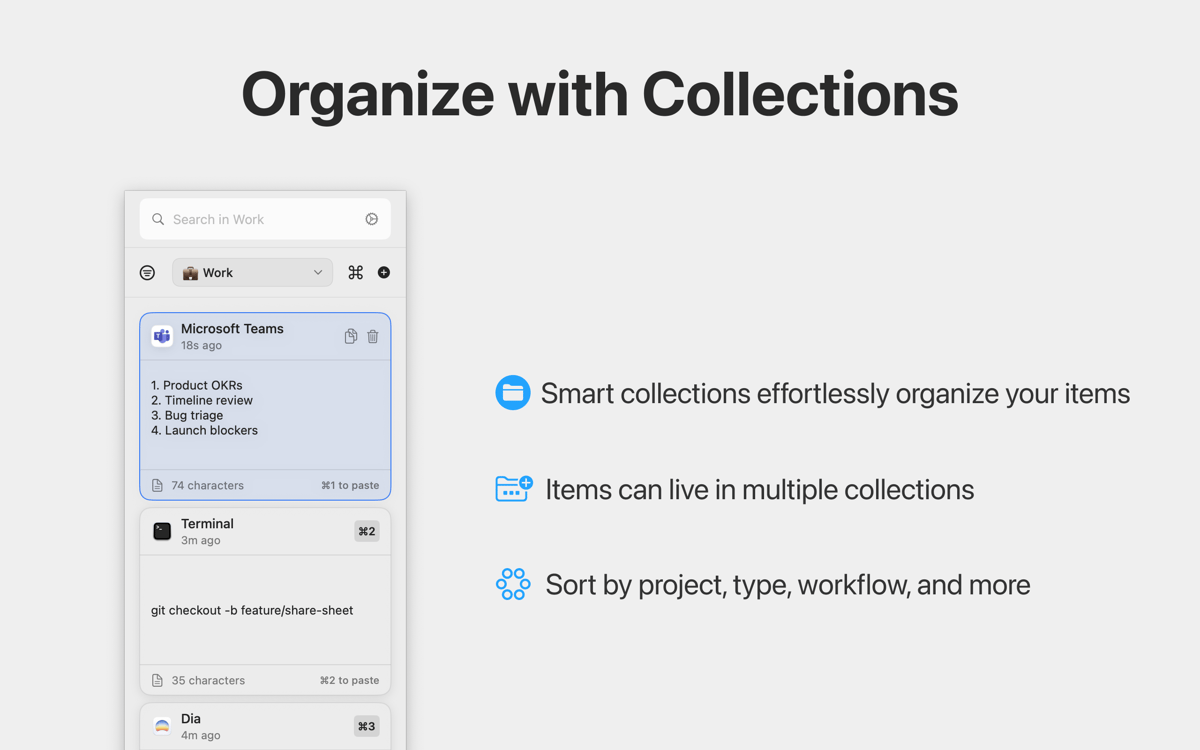Click the magnifying glass search icon
1200x750 pixels.
click(158, 219)
